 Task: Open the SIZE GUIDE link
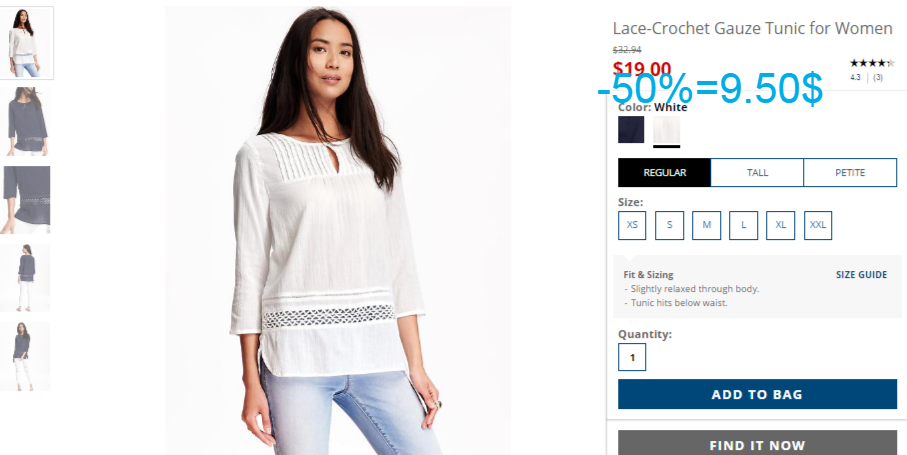tap(861, 275)
